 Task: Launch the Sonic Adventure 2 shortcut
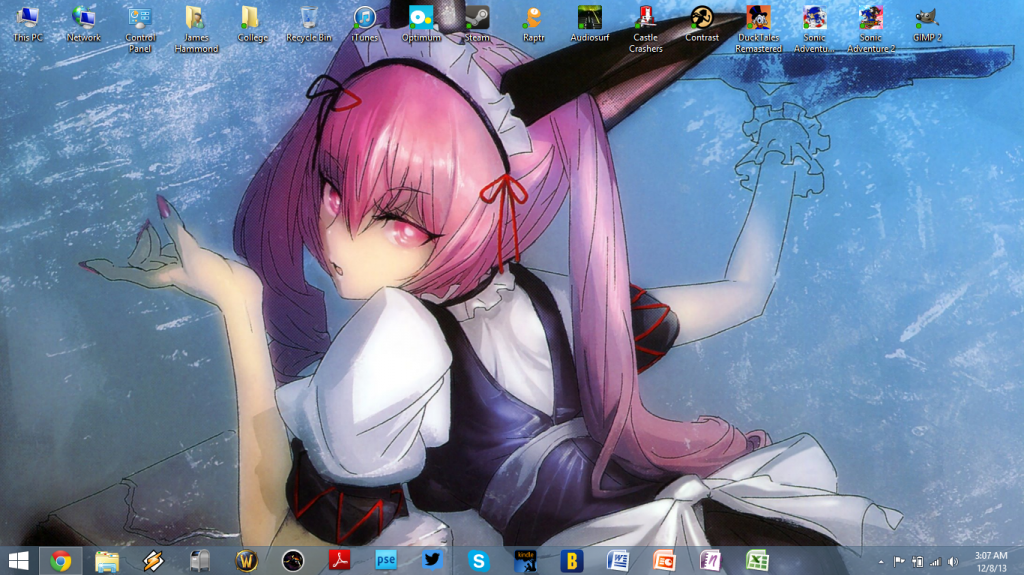coord(870,29)
